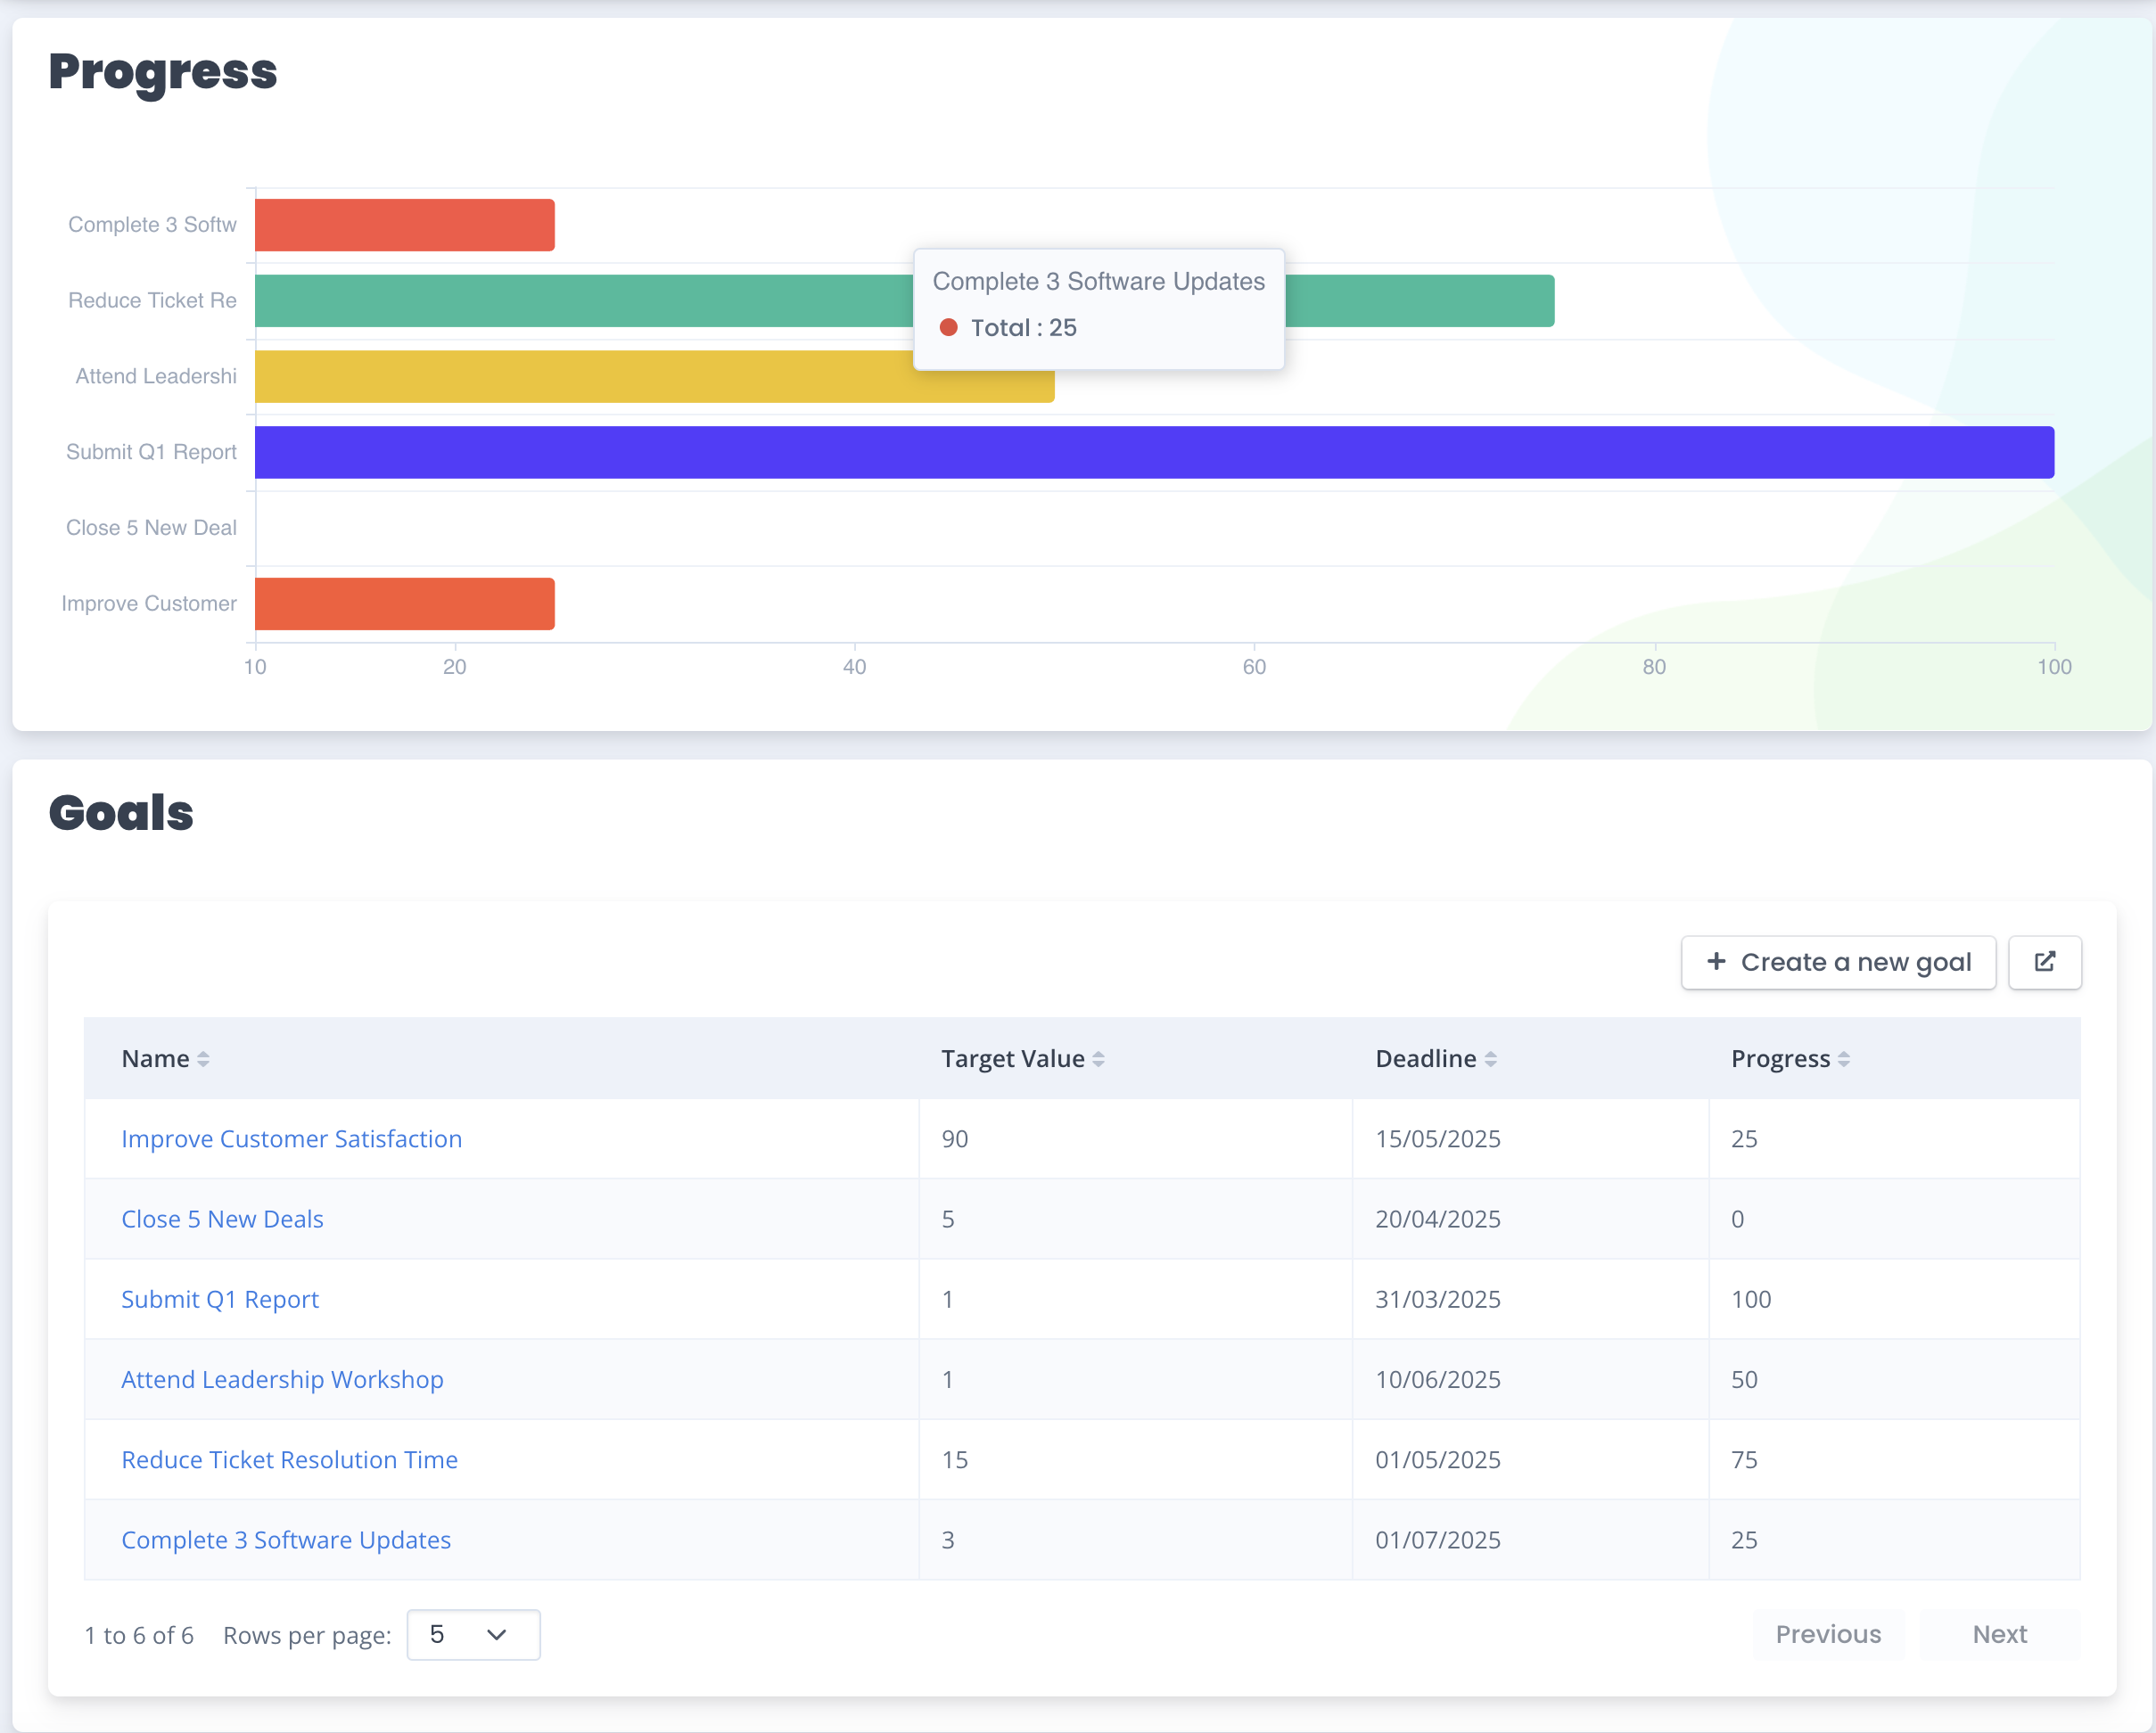Open the Reduce Ticket Resolution Time link
The width and height of the screenshot is (2156, 1733).
coord(289,1460)
